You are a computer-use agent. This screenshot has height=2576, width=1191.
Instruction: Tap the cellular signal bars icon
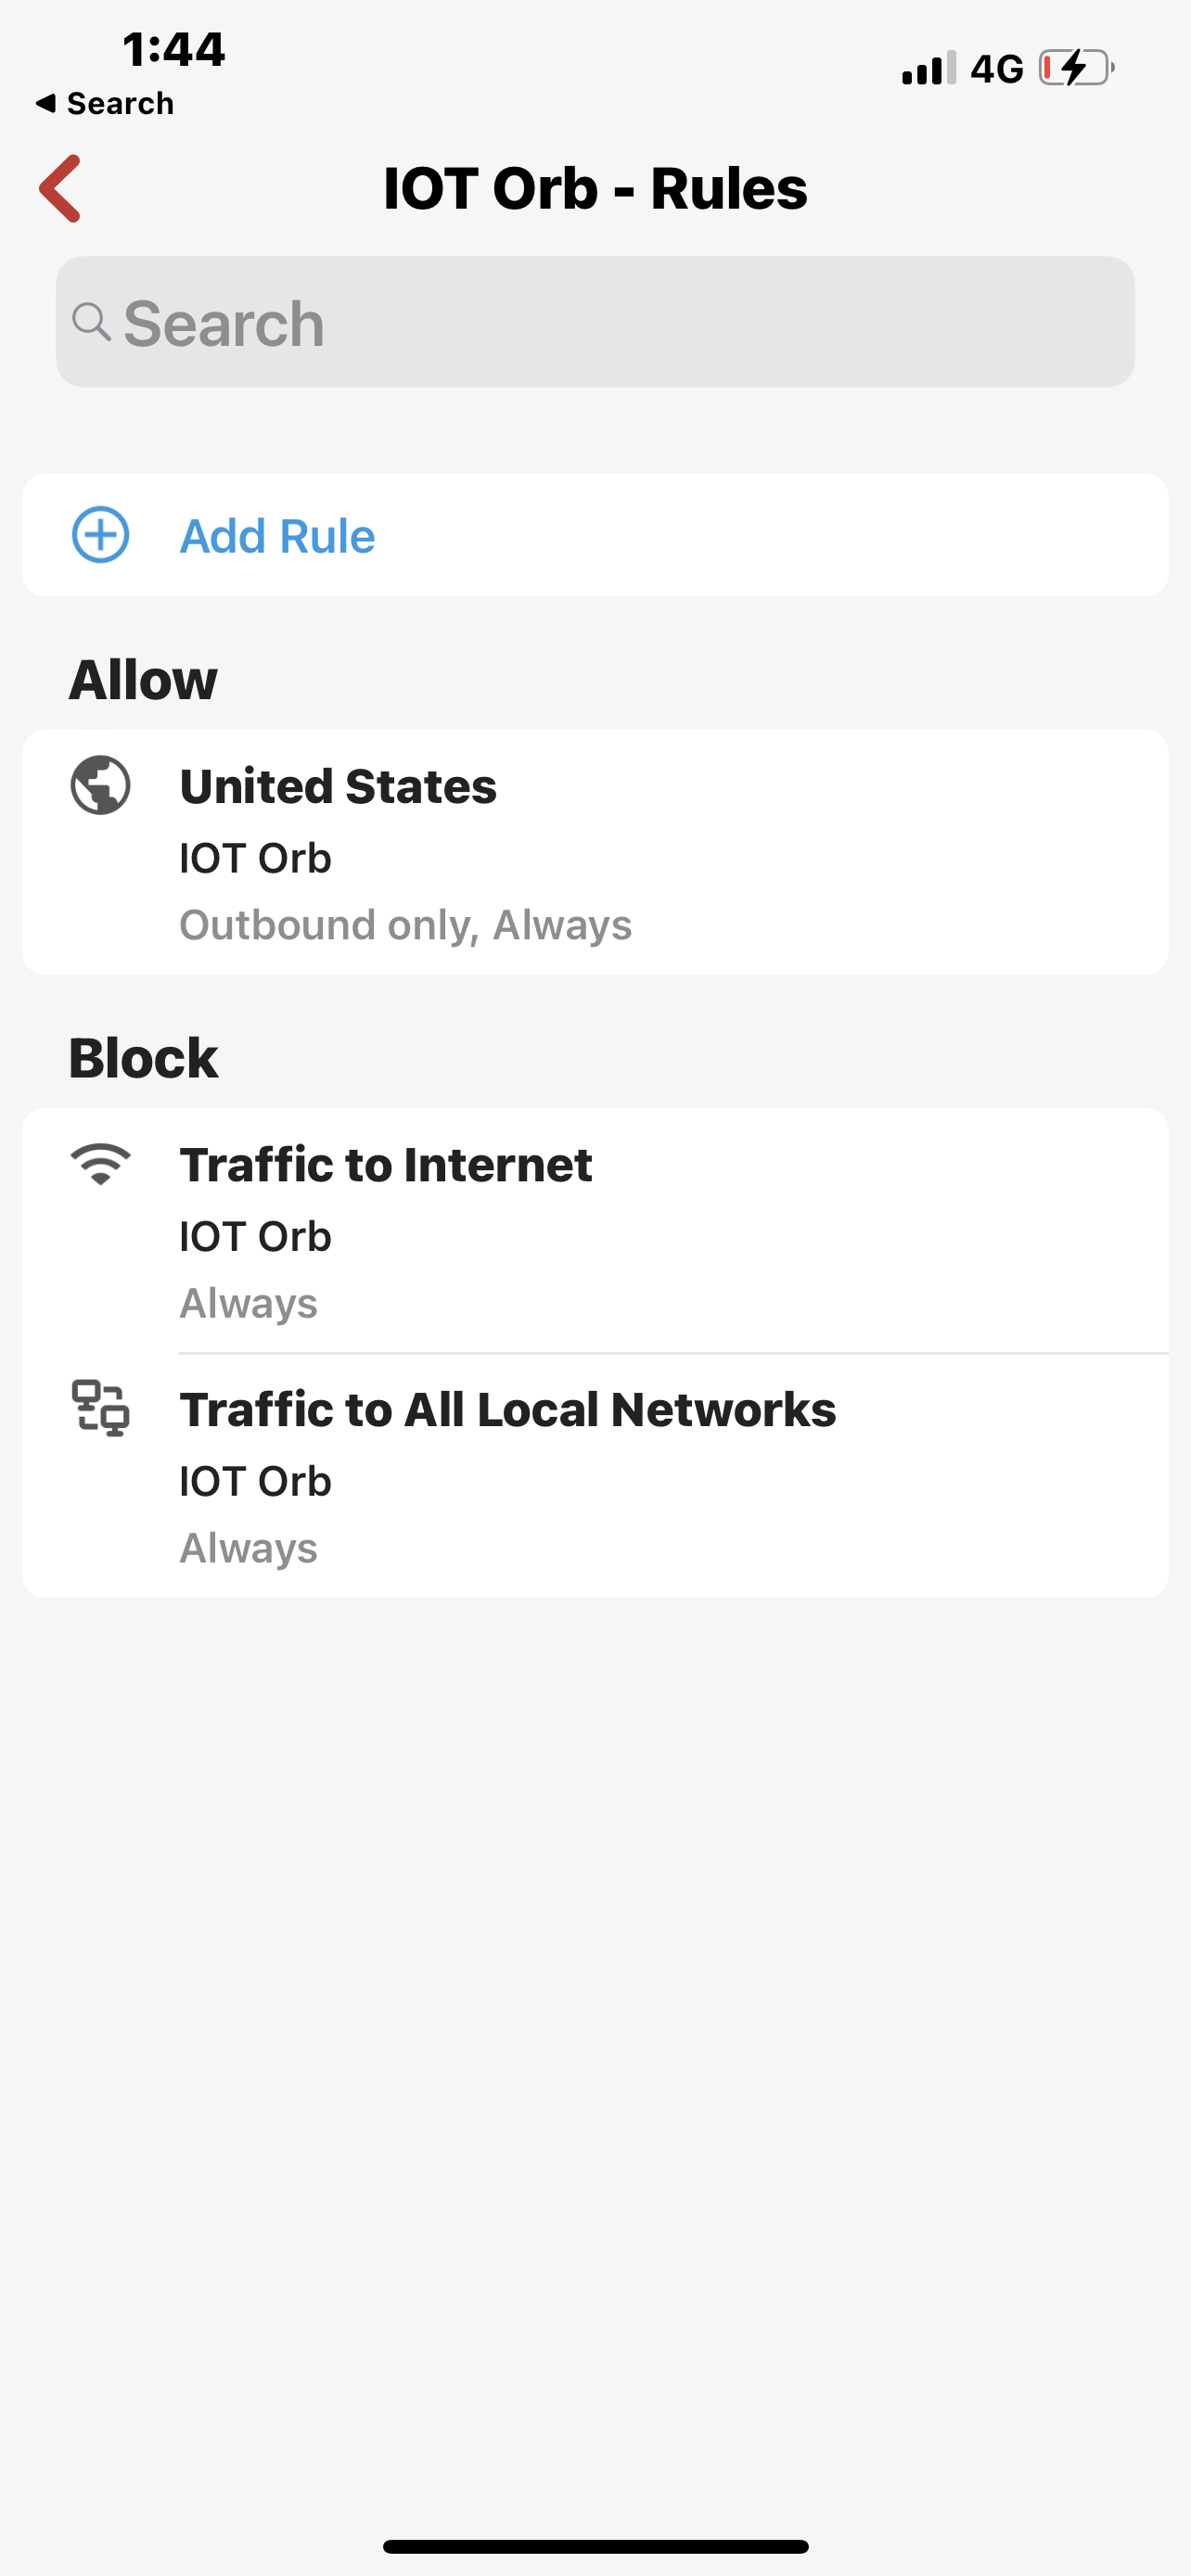point(928,68)
